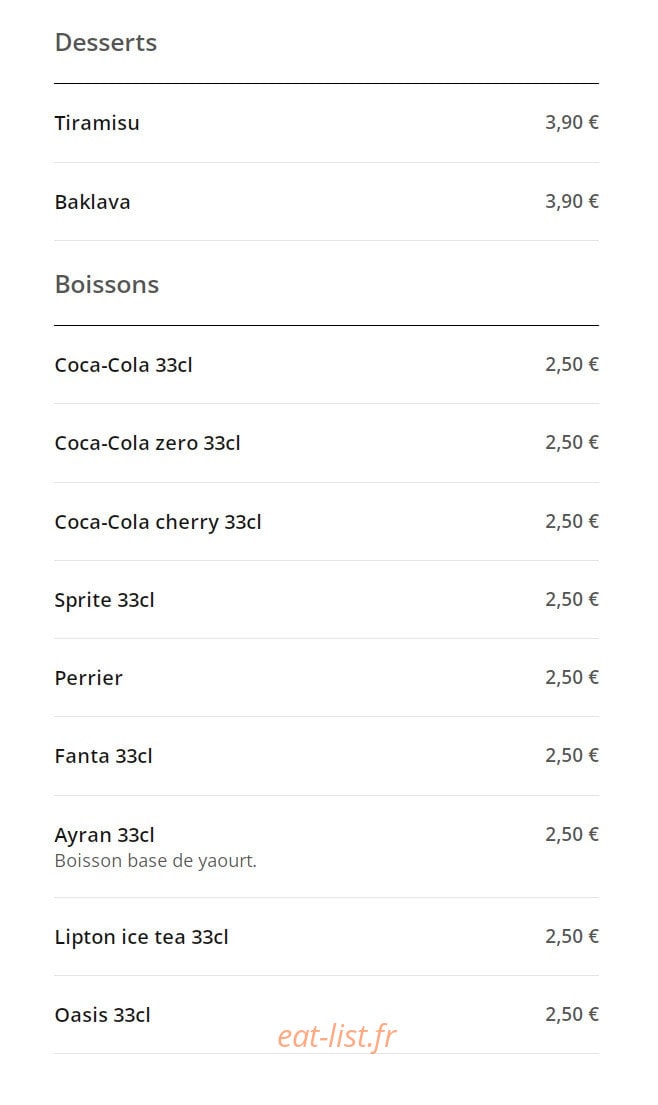Click the Perrier price 2,50 €
Screen dimensions: 658x1105
(571, 677)
